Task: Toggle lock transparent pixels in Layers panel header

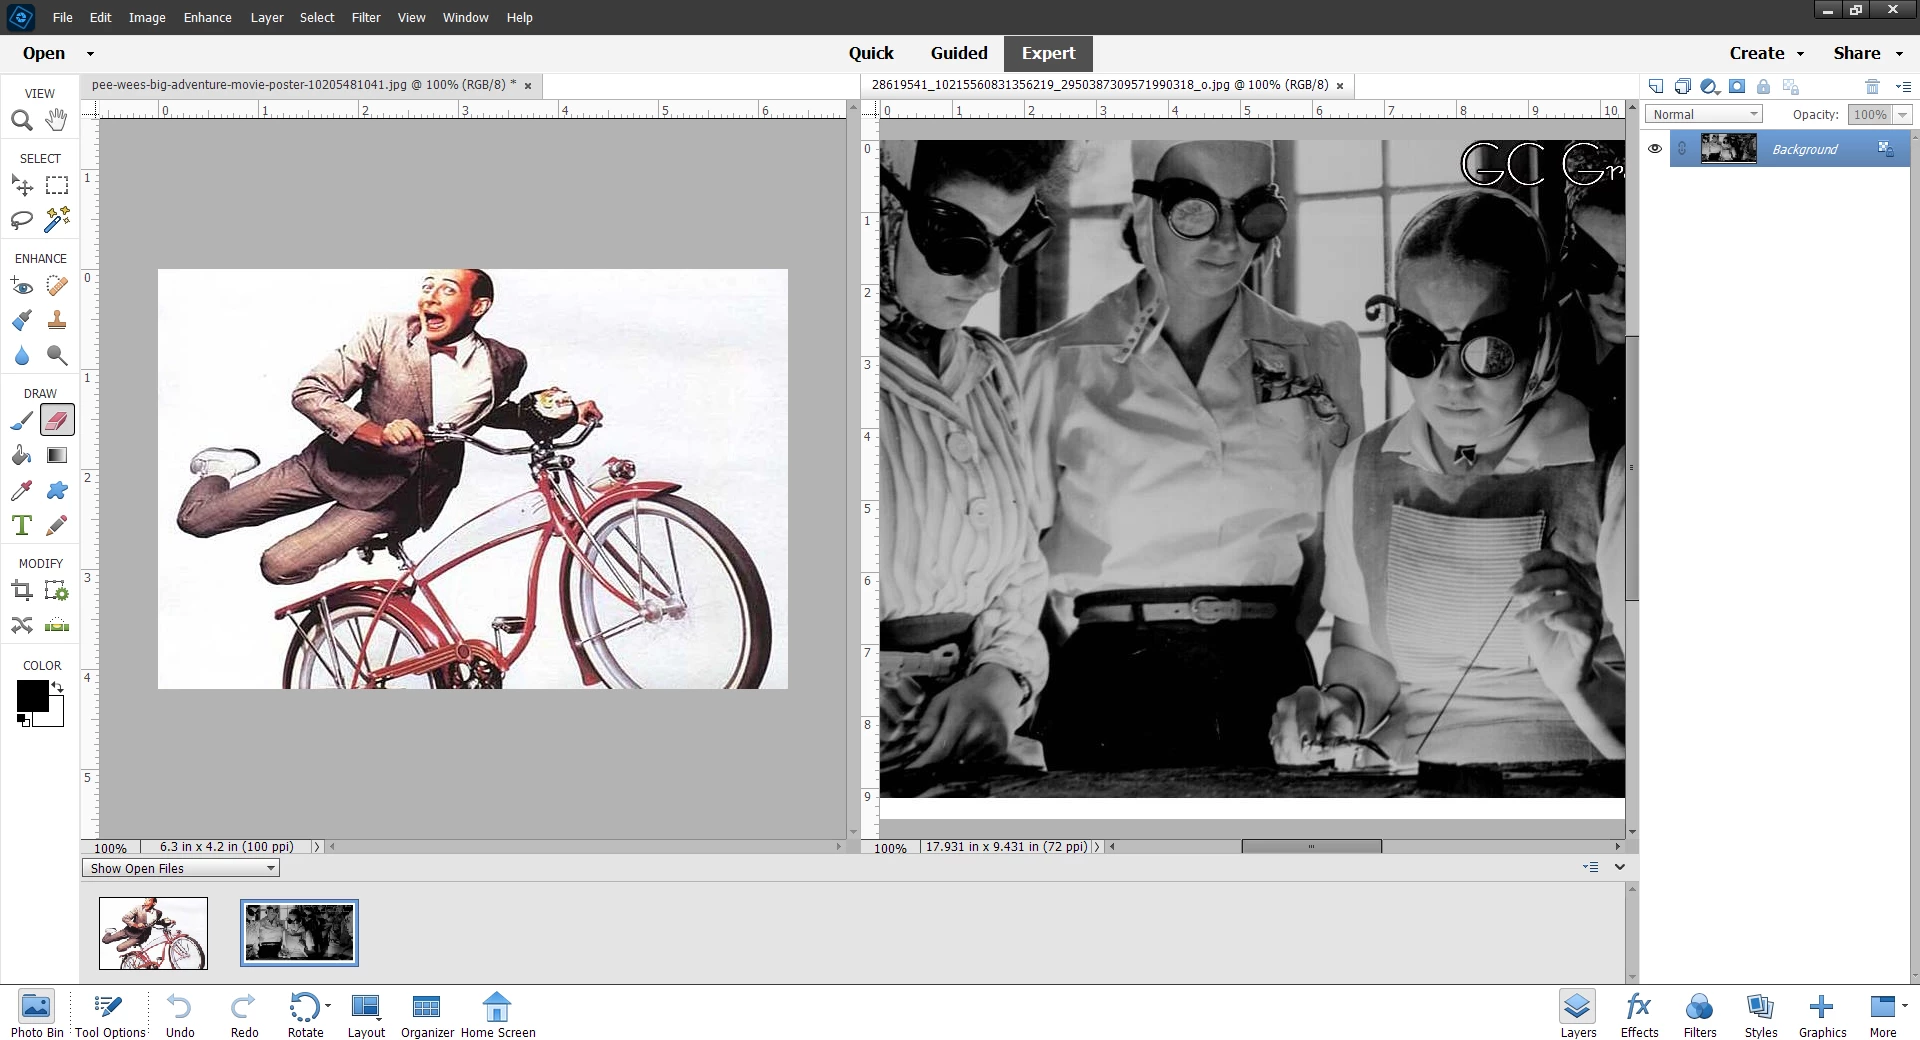Action: 1791,86
